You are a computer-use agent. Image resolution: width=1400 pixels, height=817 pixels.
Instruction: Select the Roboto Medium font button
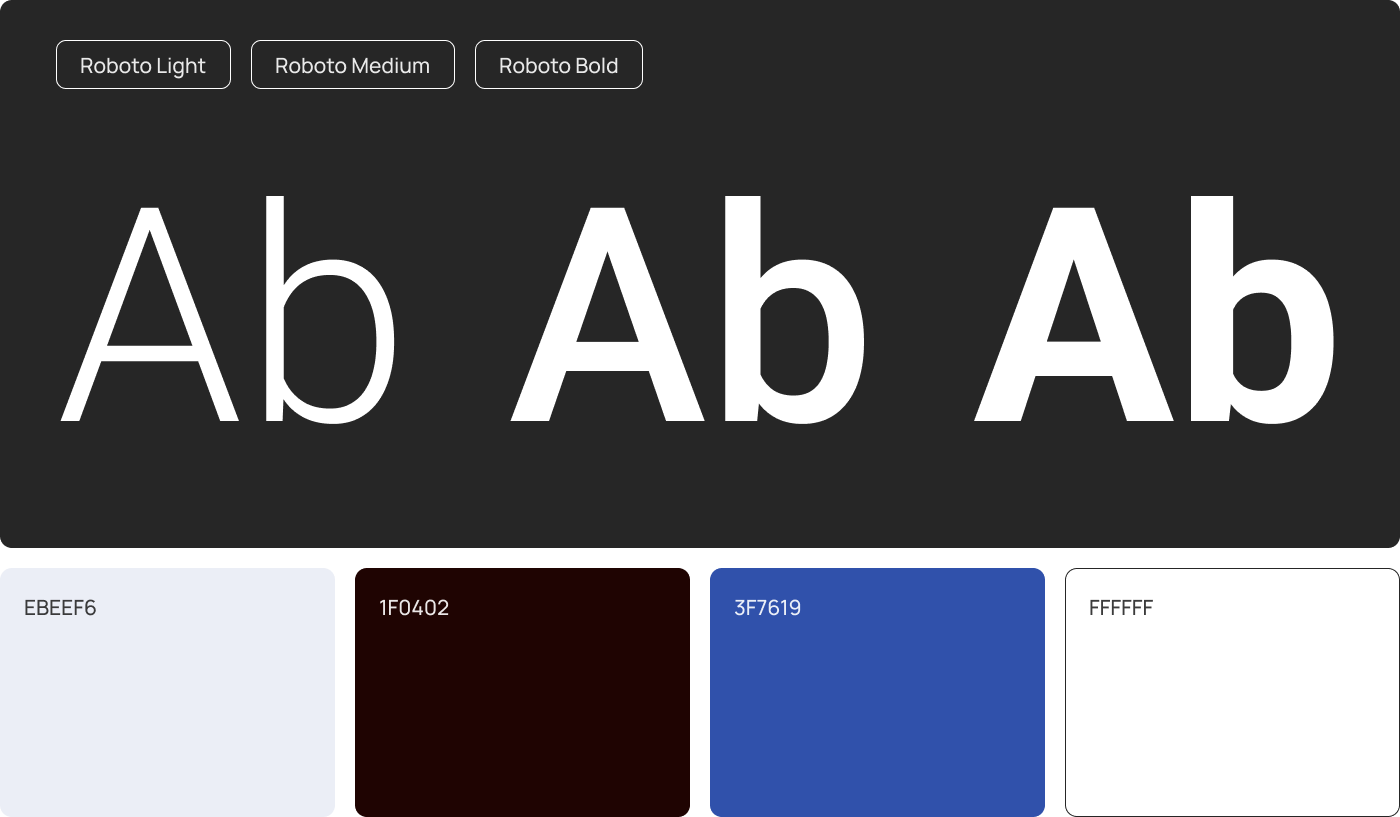coord(353,65)
